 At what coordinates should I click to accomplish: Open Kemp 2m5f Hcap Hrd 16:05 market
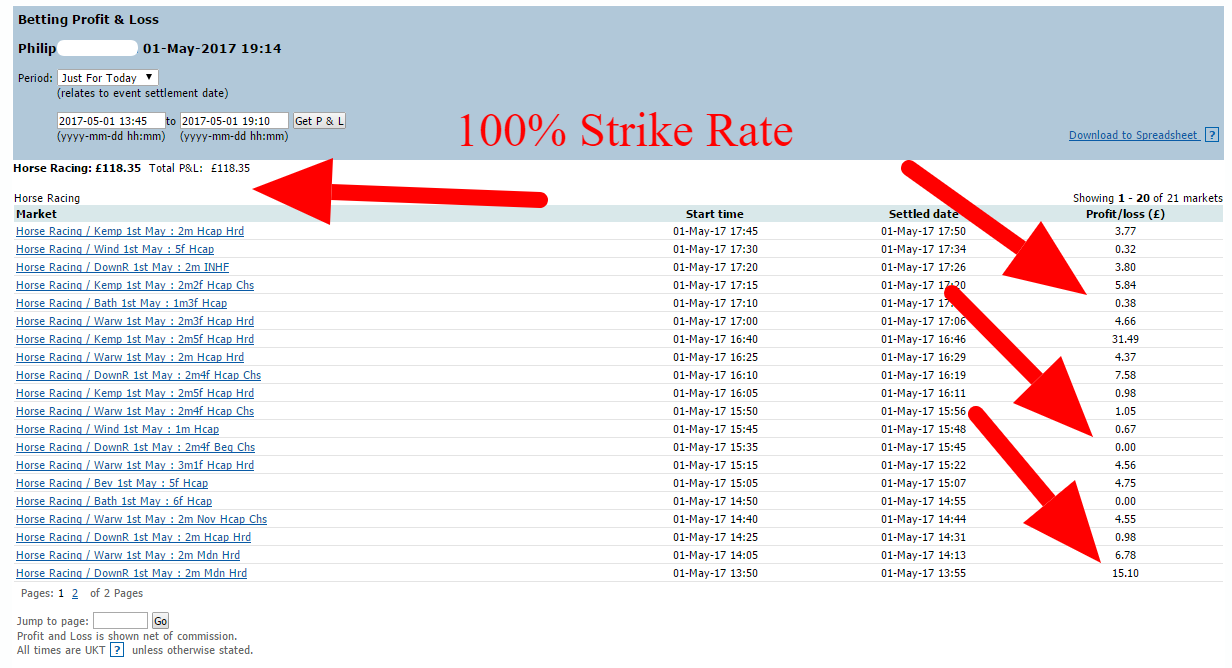(135, 393)
